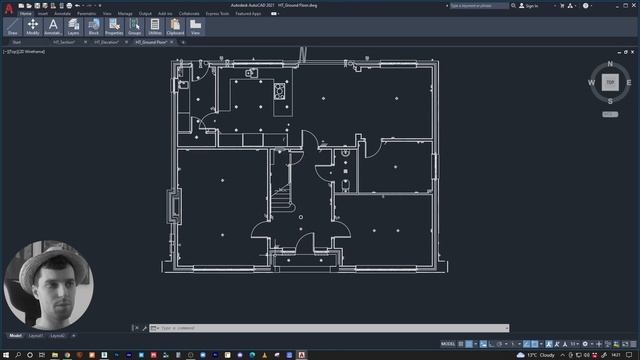Open recent commands dropdown in command line
This screenshot has height=360, width=640.
155,328
